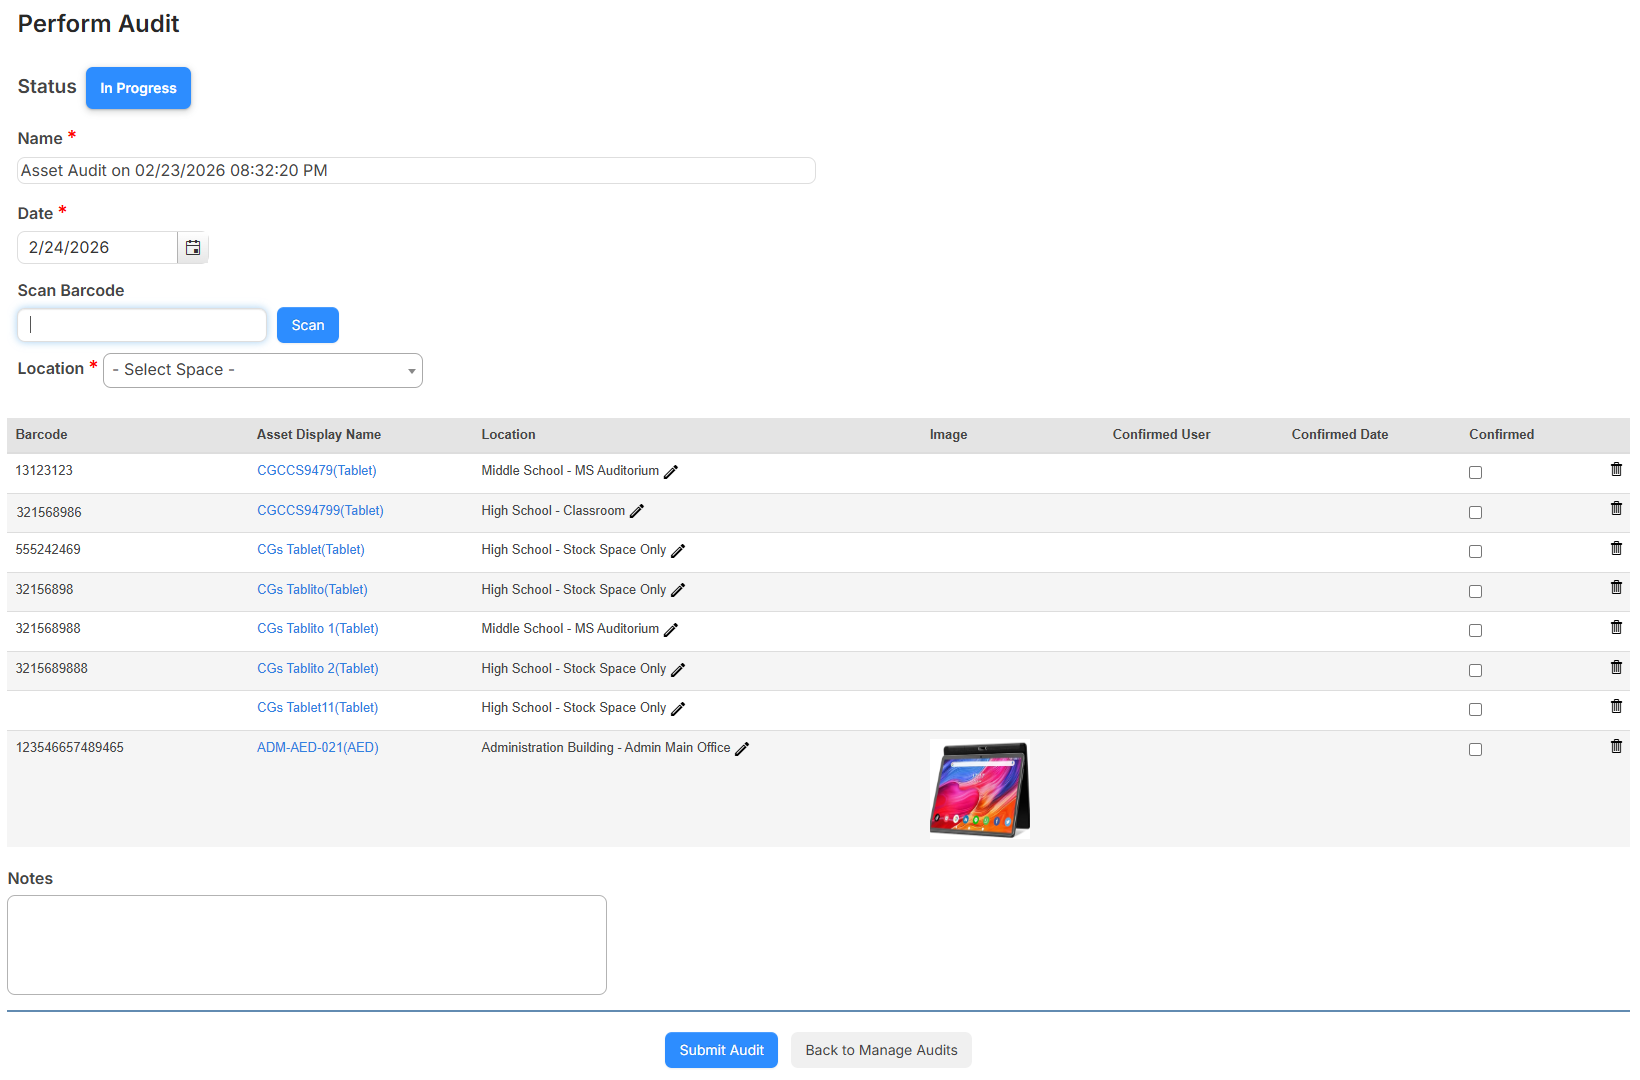
Task: Go back to Manage Audits
Action: (881, 1050)
